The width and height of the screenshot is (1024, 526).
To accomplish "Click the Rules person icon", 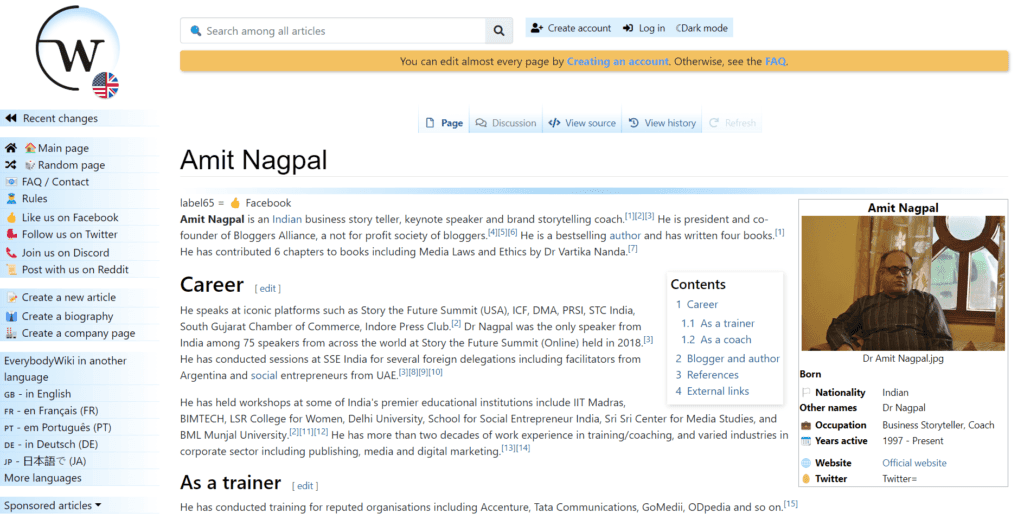I will [11, 199].
